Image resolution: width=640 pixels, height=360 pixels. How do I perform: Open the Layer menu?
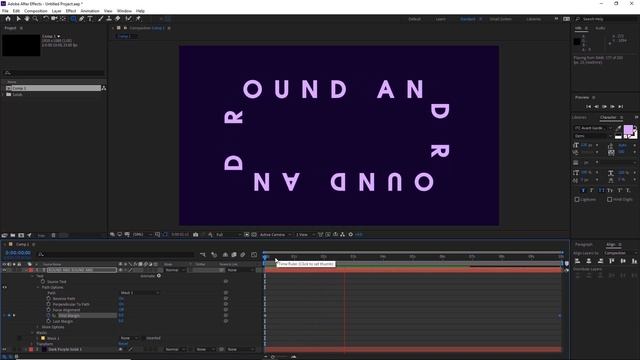56,11
